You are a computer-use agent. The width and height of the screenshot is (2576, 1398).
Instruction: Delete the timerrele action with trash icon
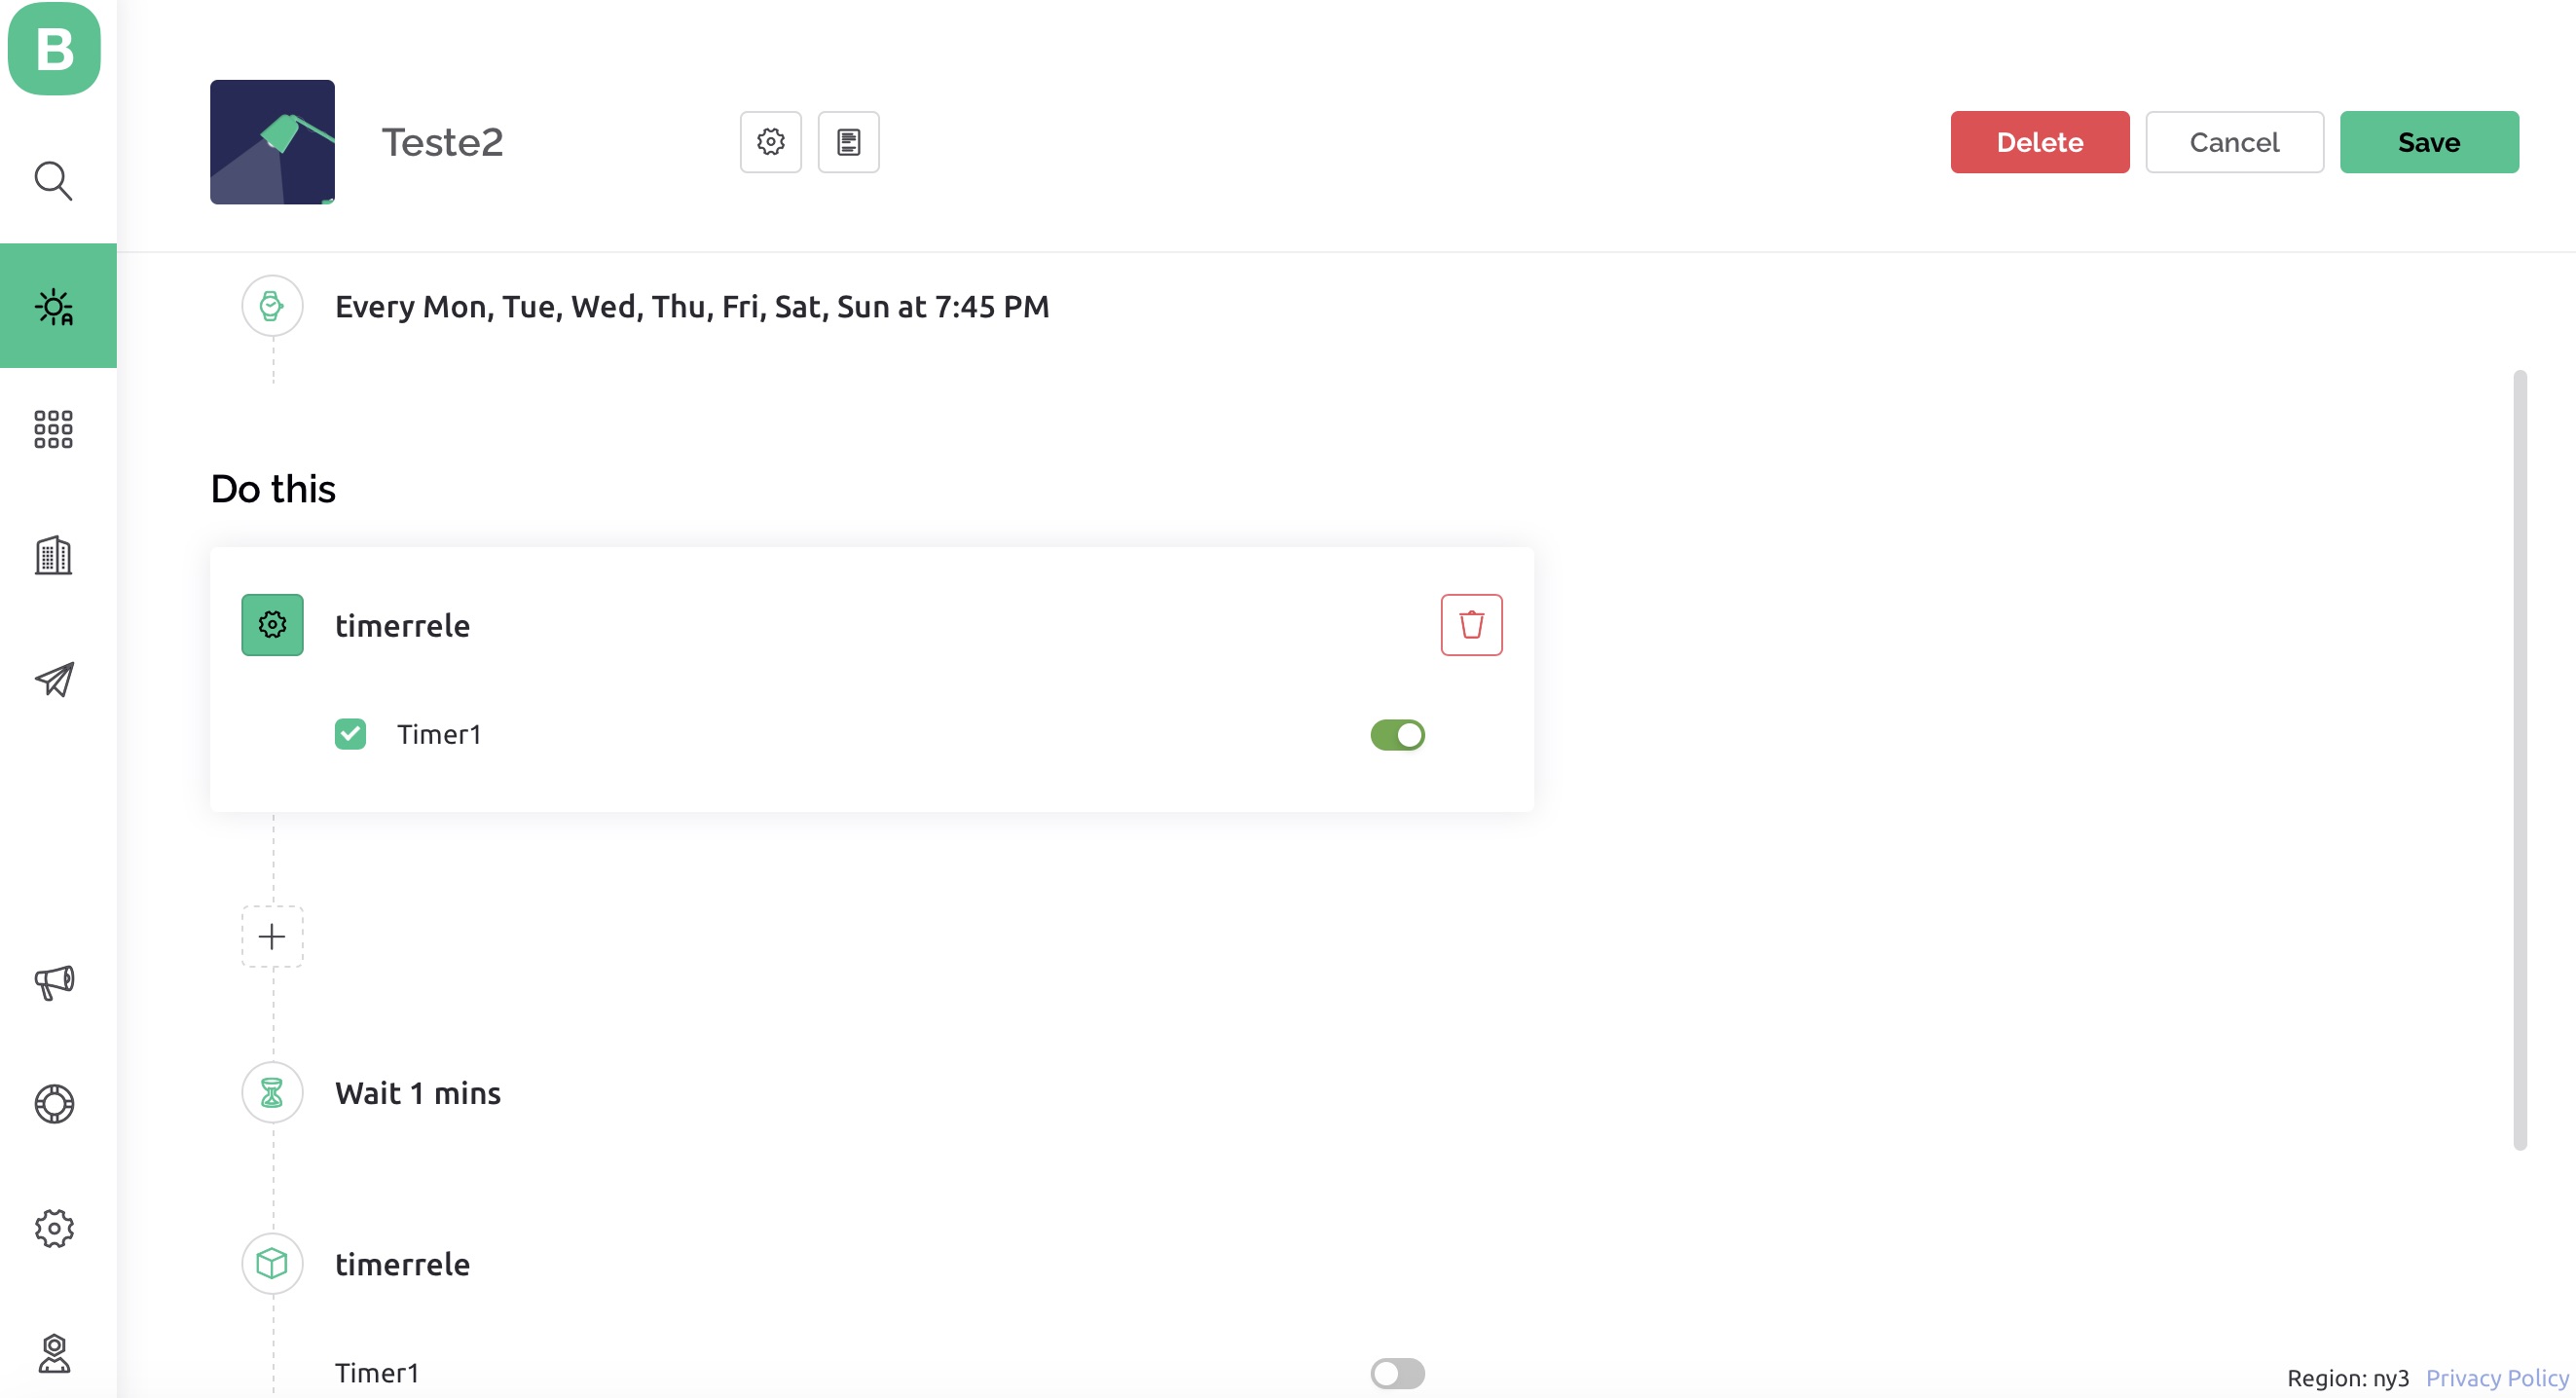coord(1471,625)
